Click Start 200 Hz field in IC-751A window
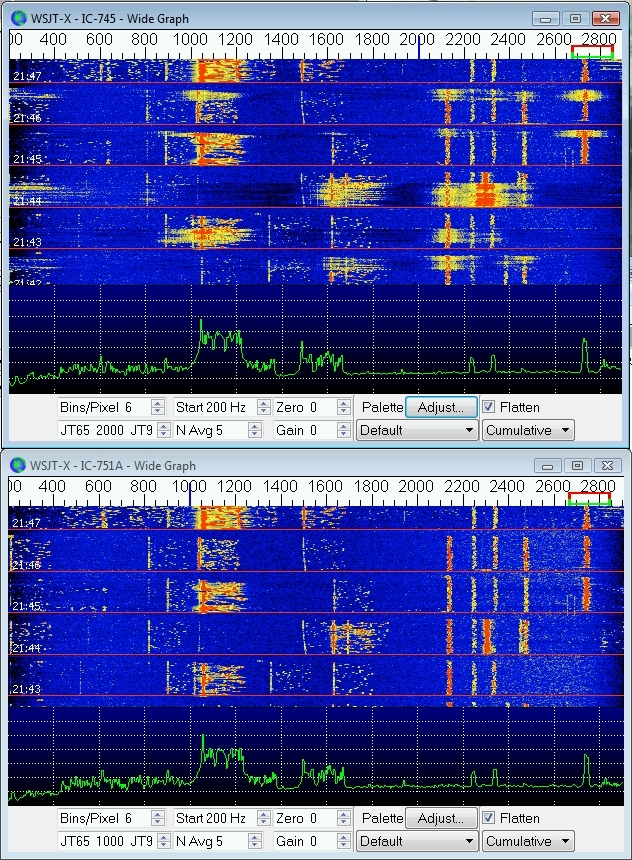The image size is (632, 860). (x=213, y=818)
